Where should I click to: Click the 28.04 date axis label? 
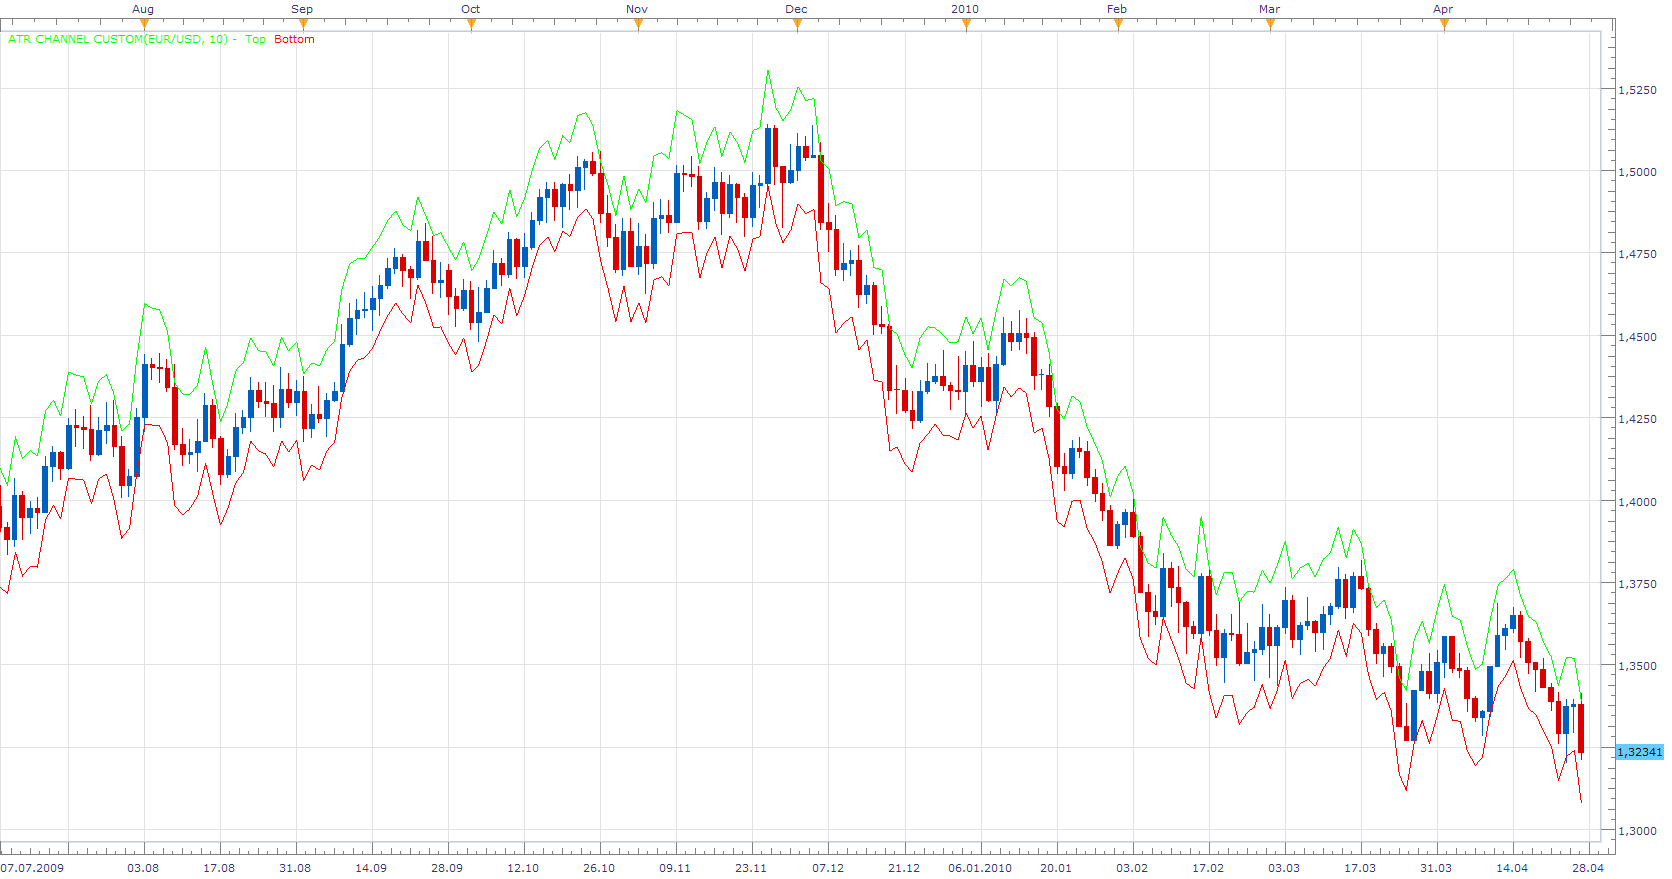tap(1588, 868)
